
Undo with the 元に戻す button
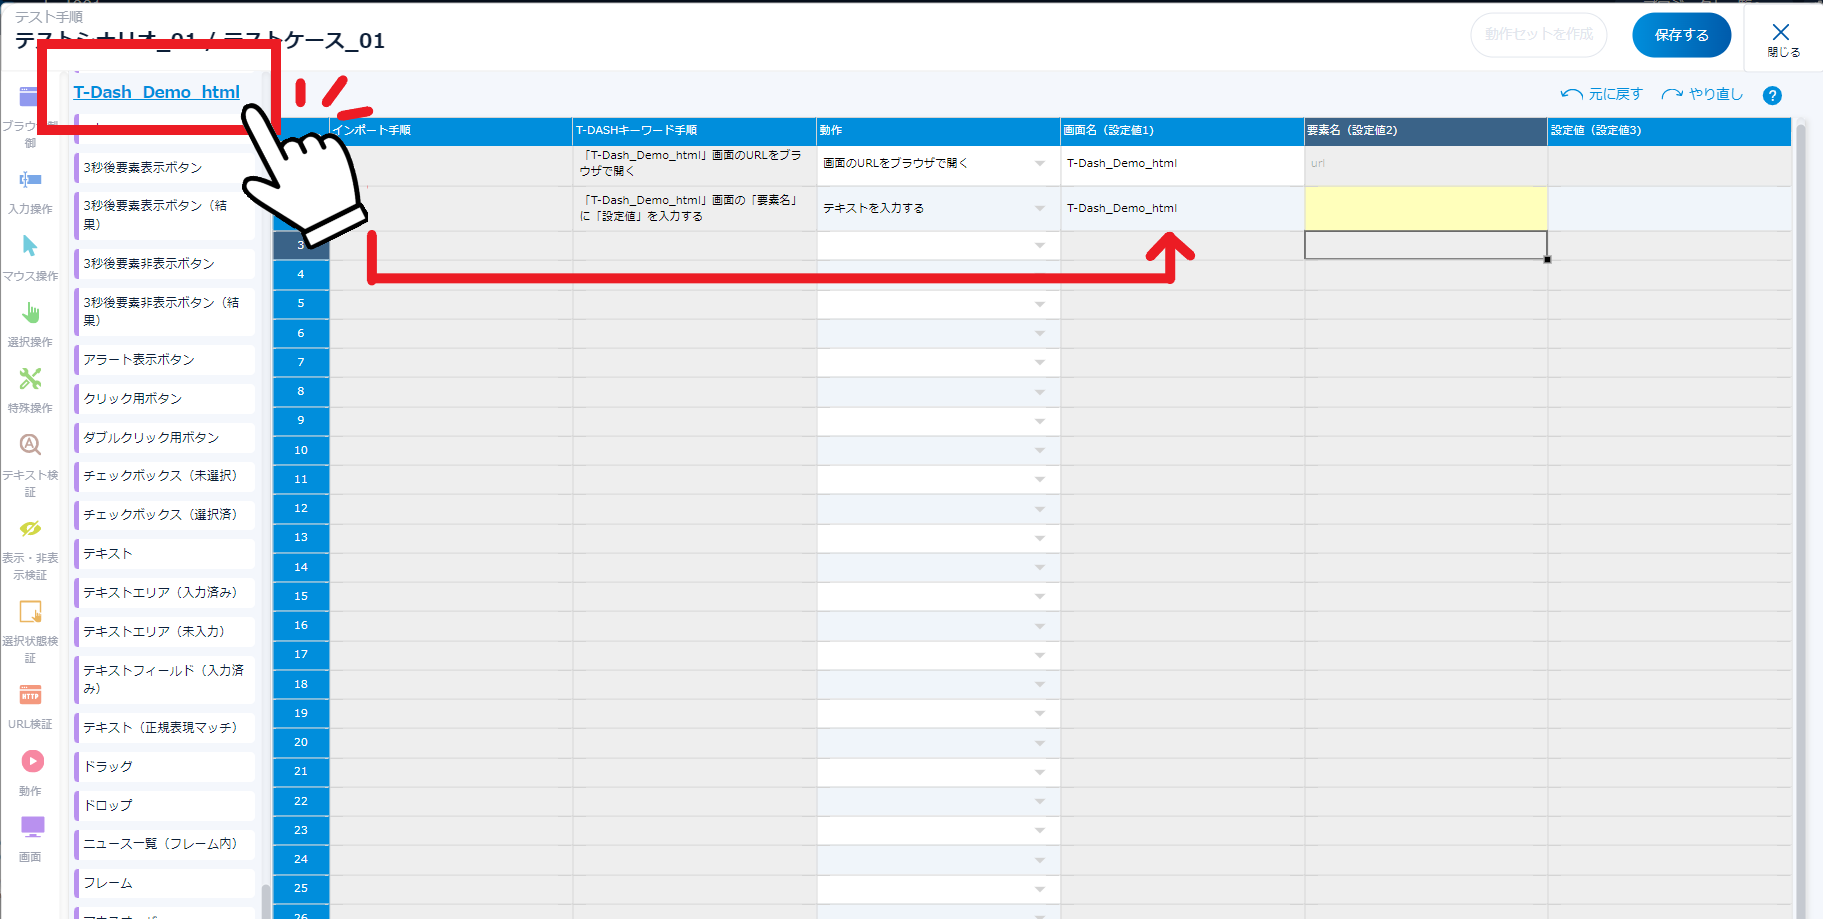pyautogui.click(x=1602, y=95)
